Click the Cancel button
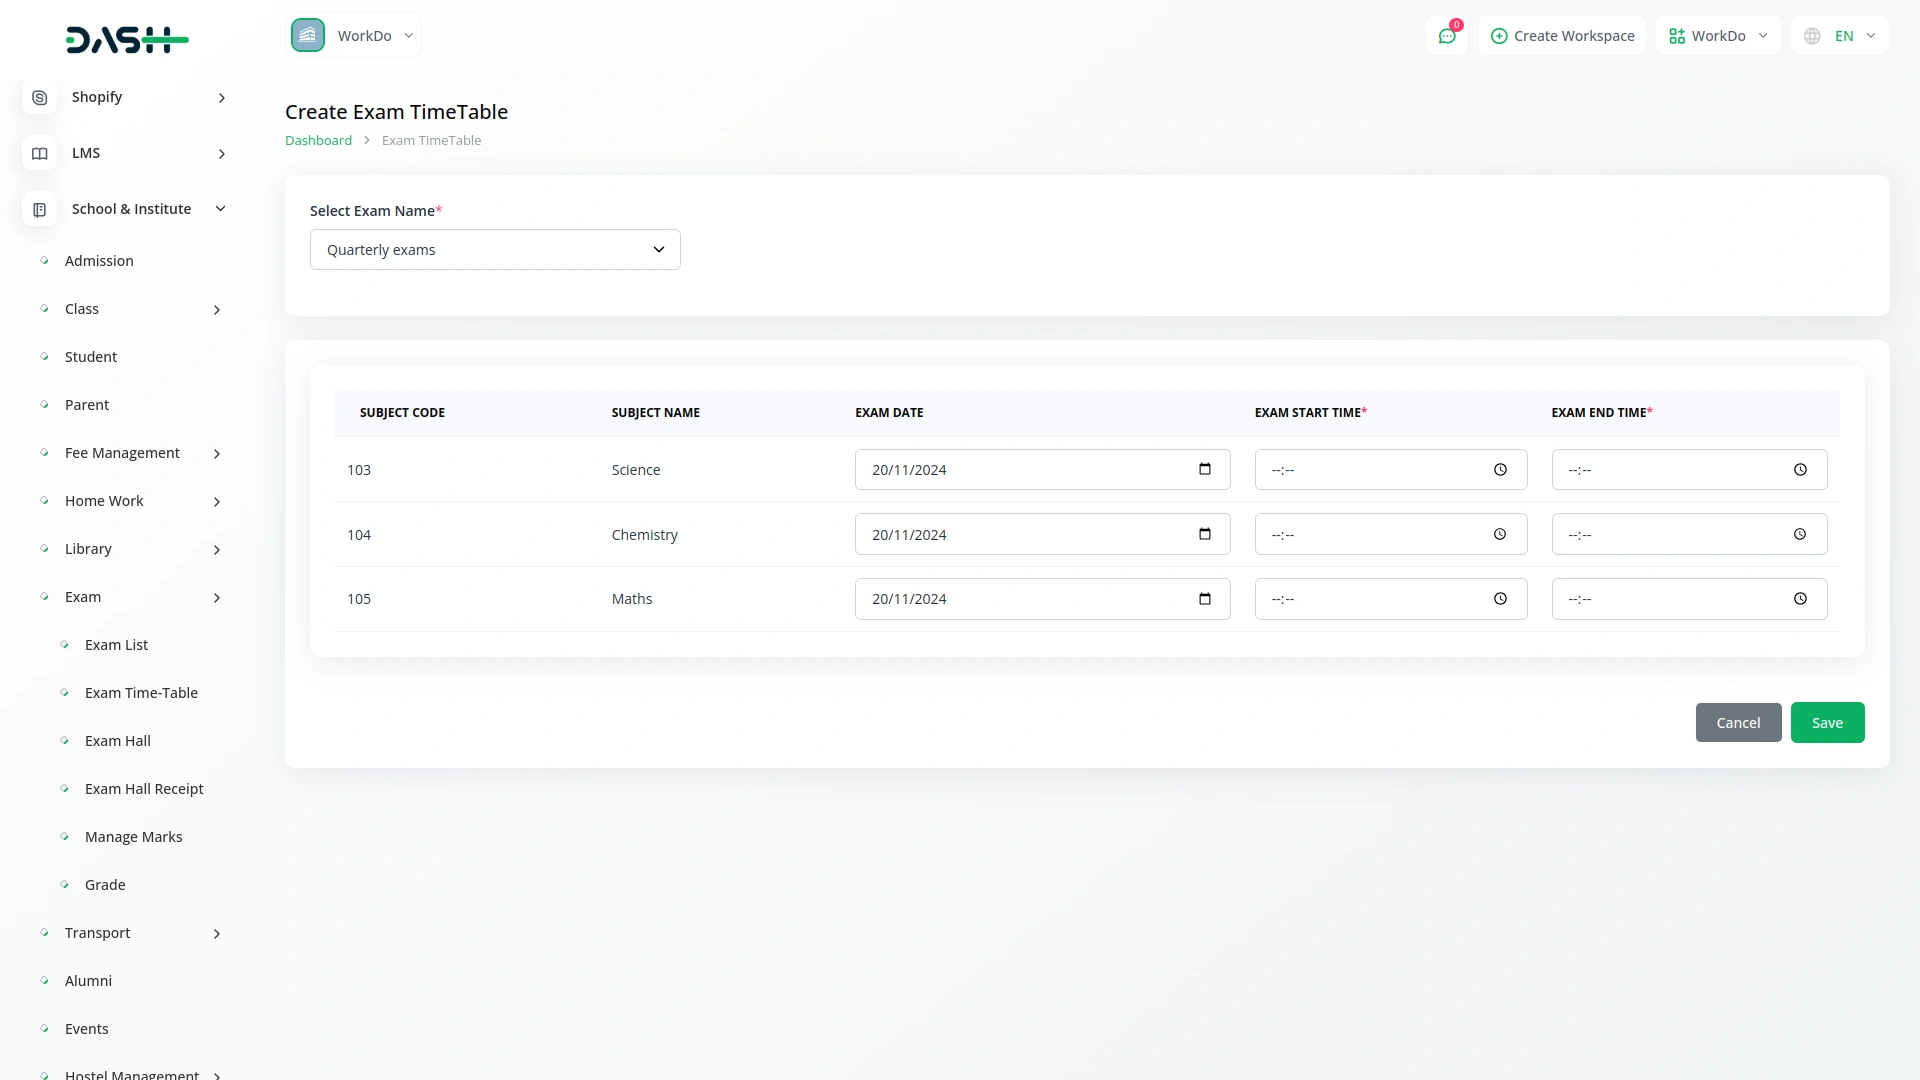 pos(1737,723)
